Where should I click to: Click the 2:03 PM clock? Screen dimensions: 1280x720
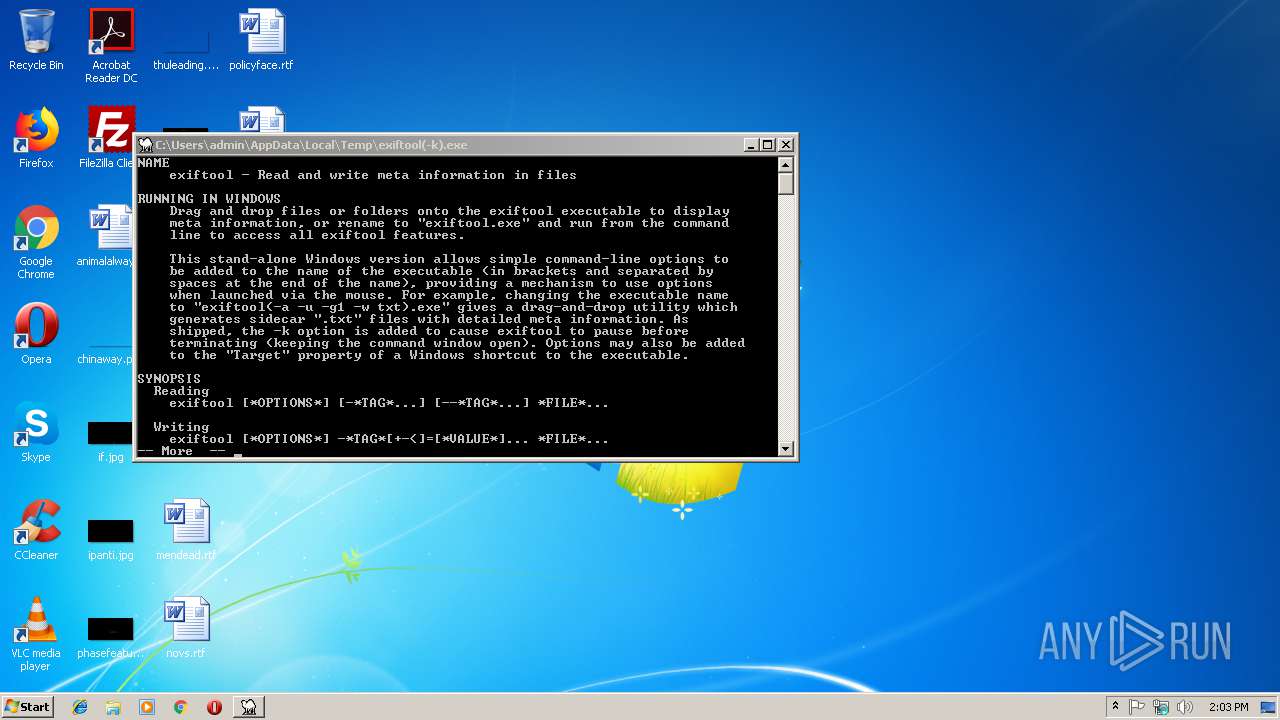pyautogui.click(x=1228, y=707)
